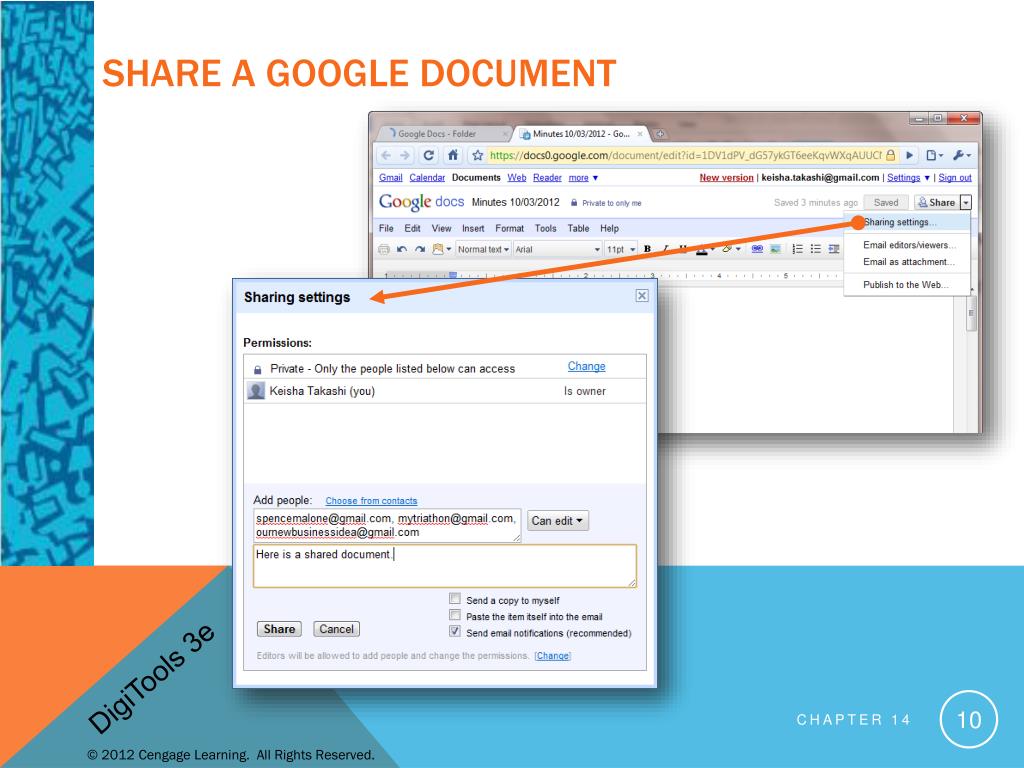Select Email editors/viewers option
1024x768 pixels.
pyautogui.click(x=906, y=245)
